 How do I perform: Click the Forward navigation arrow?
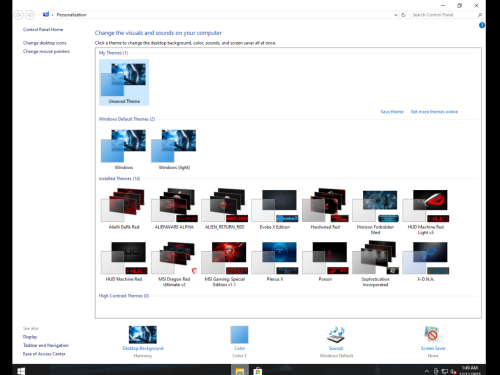pos(30,15)
